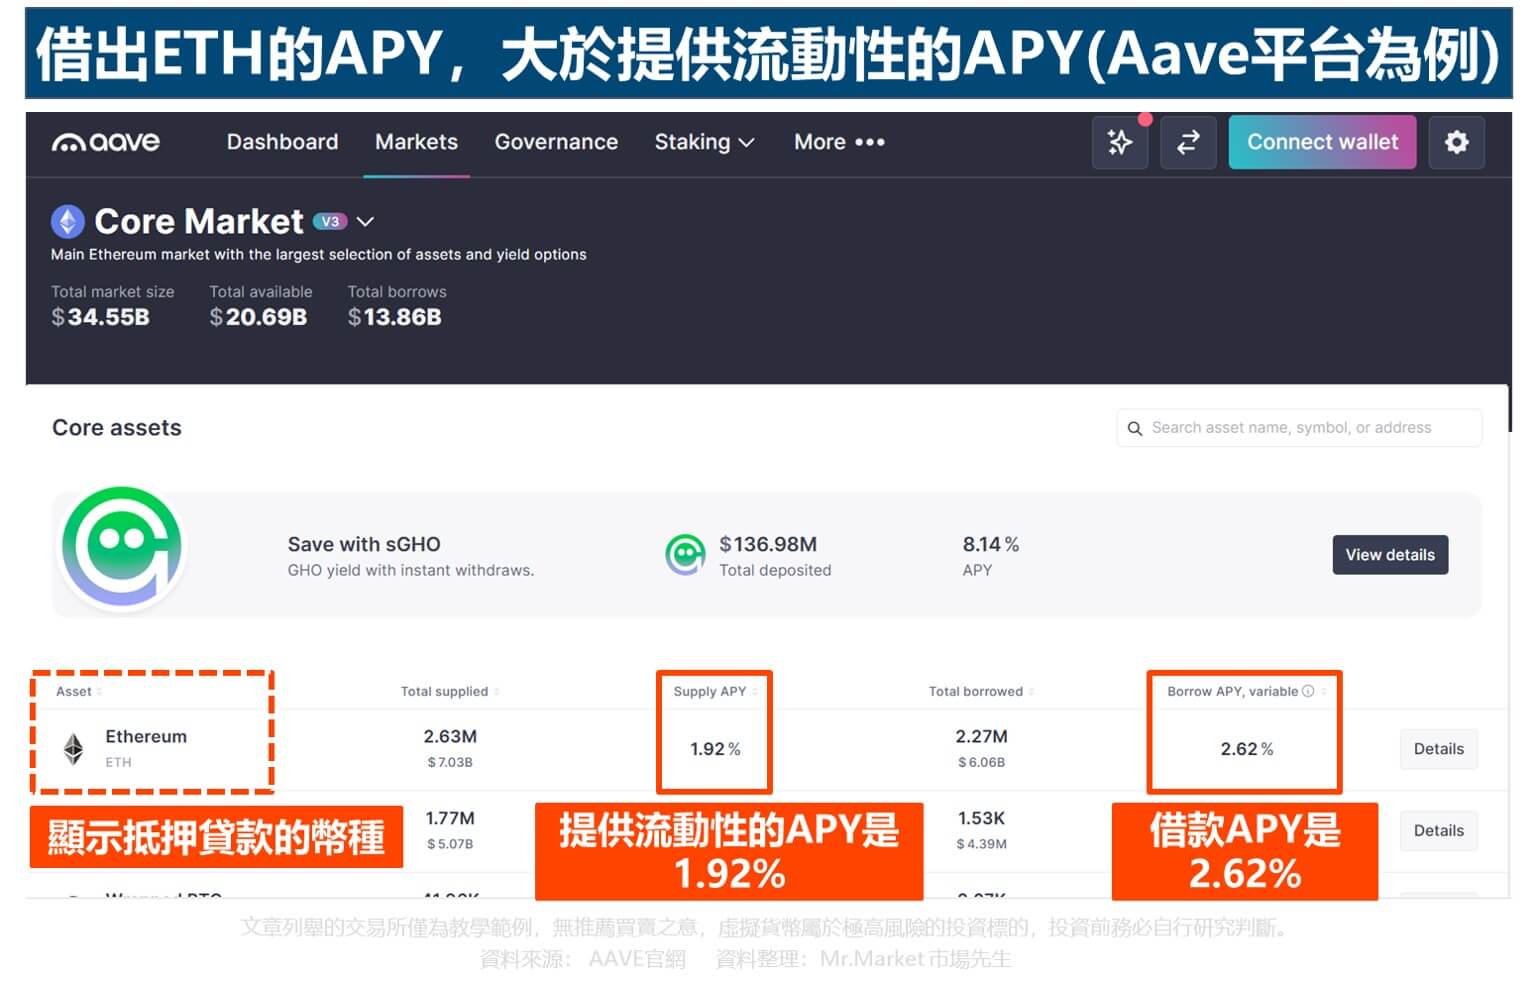Click the 2.62% borrow APY value
The width and height of the screenshot is (1538, 984).
pos(1247,749)
